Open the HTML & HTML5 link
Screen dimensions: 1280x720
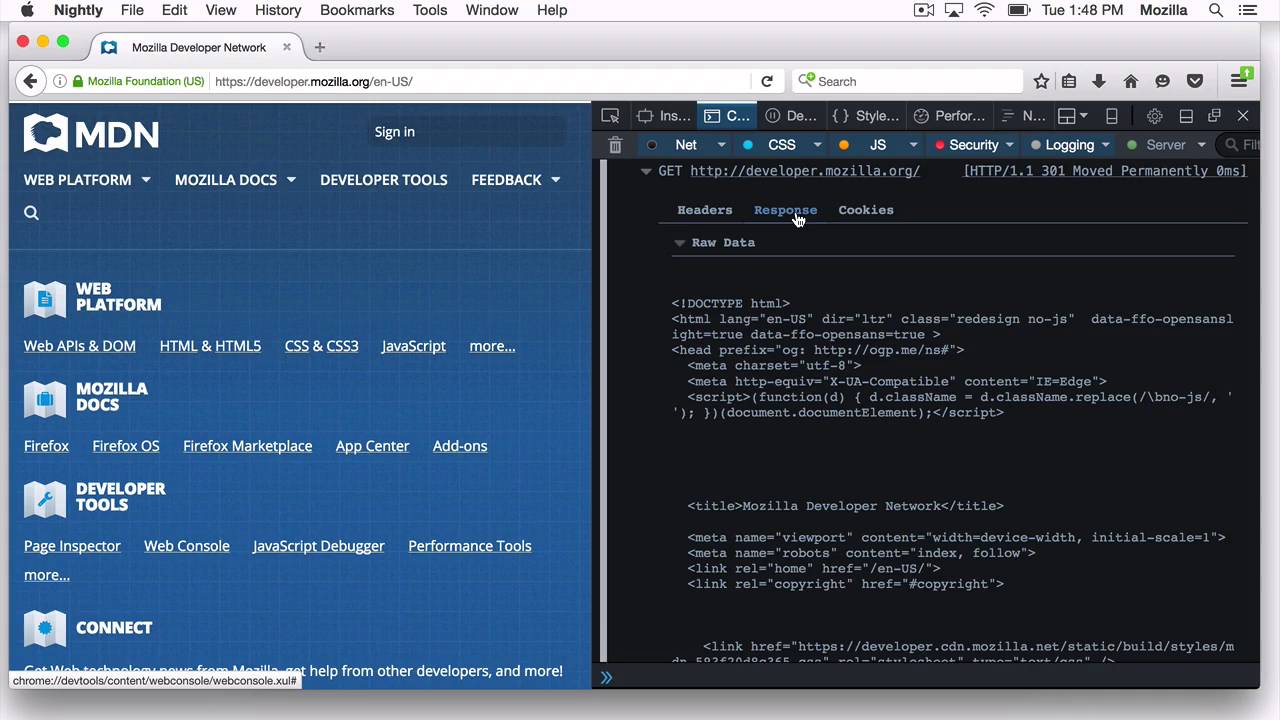tap(210, 346)
